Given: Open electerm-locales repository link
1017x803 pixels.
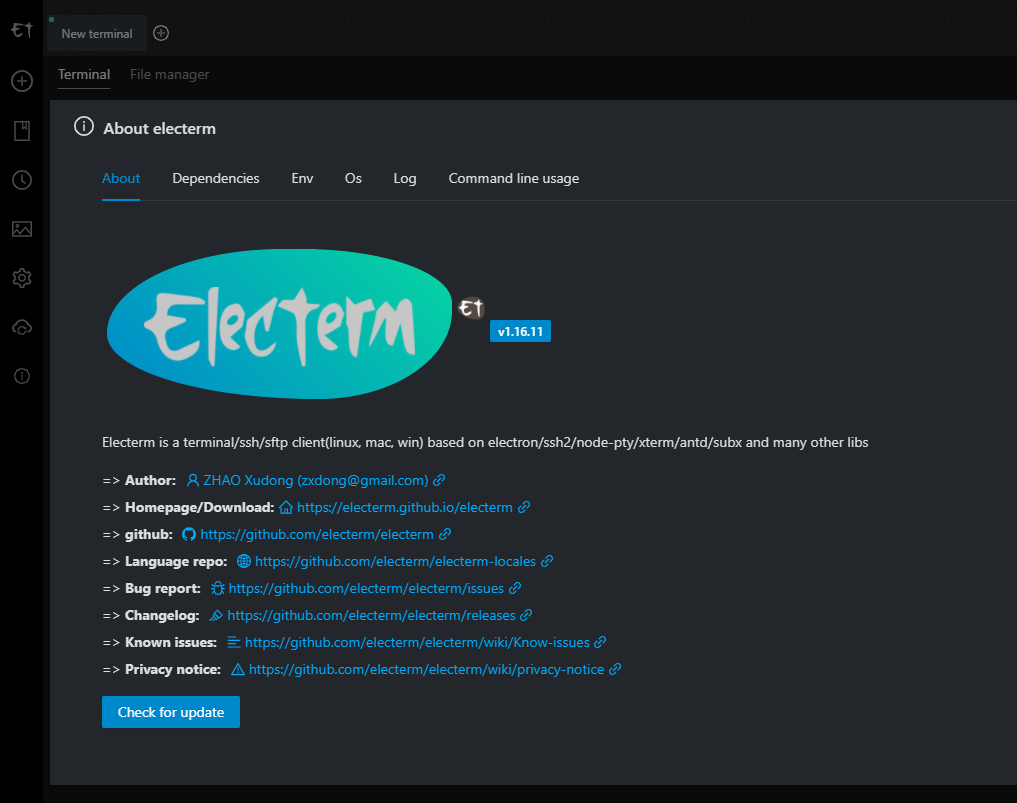Looking at the screenshot, I should point(396,562).
